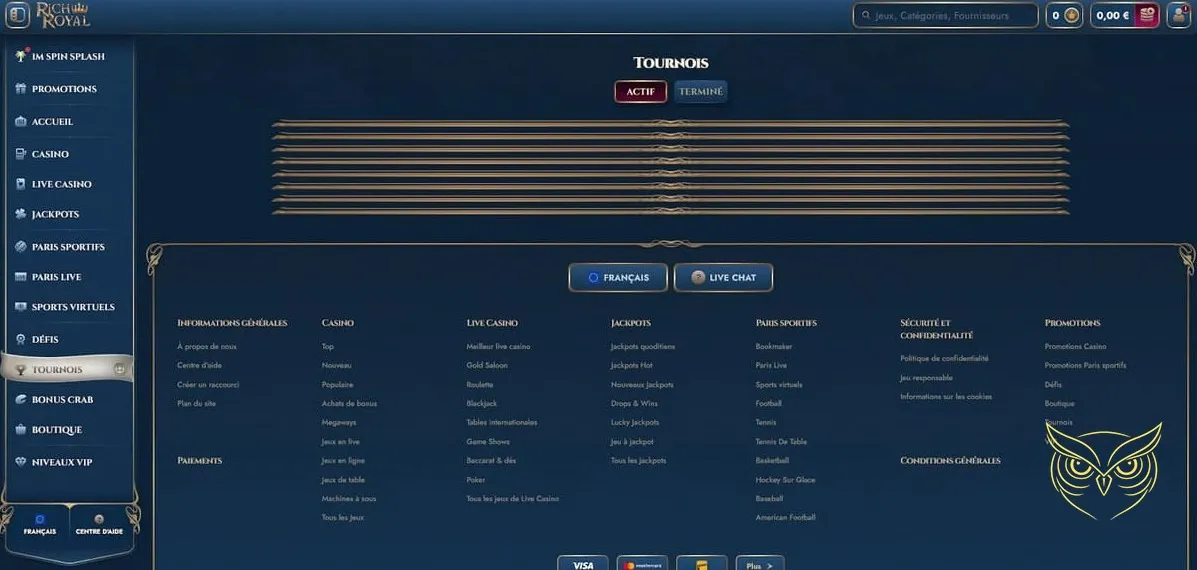The height and width of the screenshot is (570, 1197).
Task: Click the Live Chat button
Action: [x=723, y=278]
